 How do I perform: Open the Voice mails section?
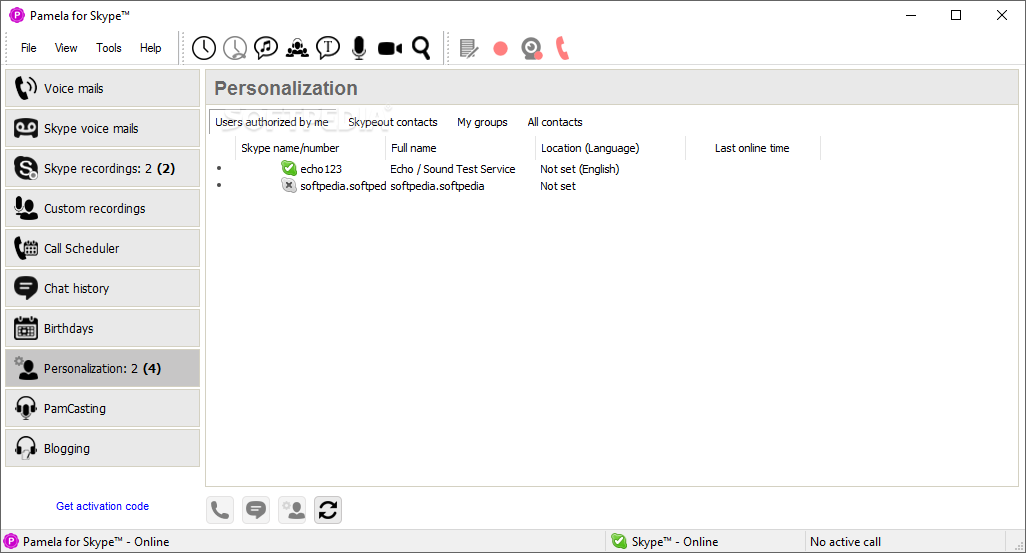103,88
